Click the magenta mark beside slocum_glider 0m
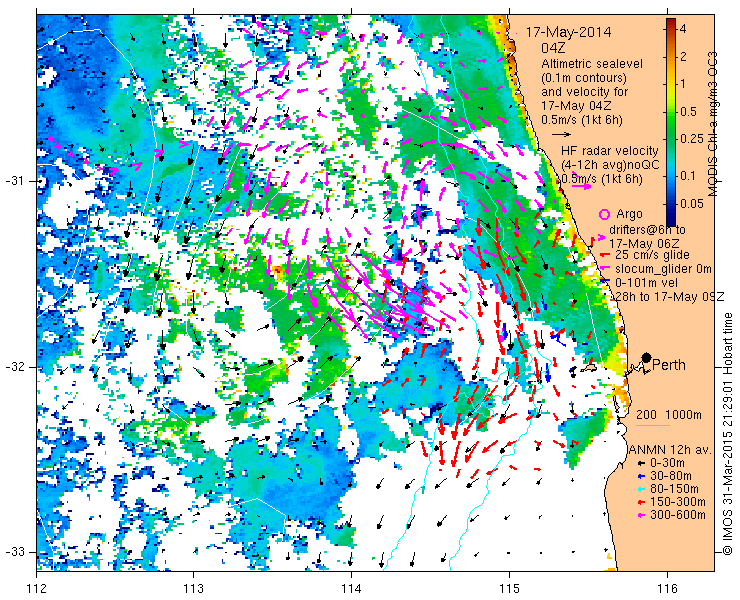This screenshot has width=740, height=600. pos(604,269)
